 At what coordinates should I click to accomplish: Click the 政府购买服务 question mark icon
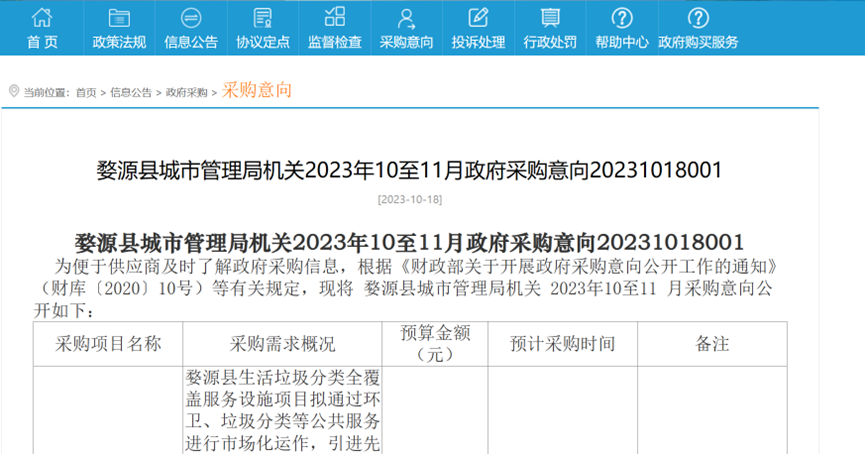coord(698,18)
